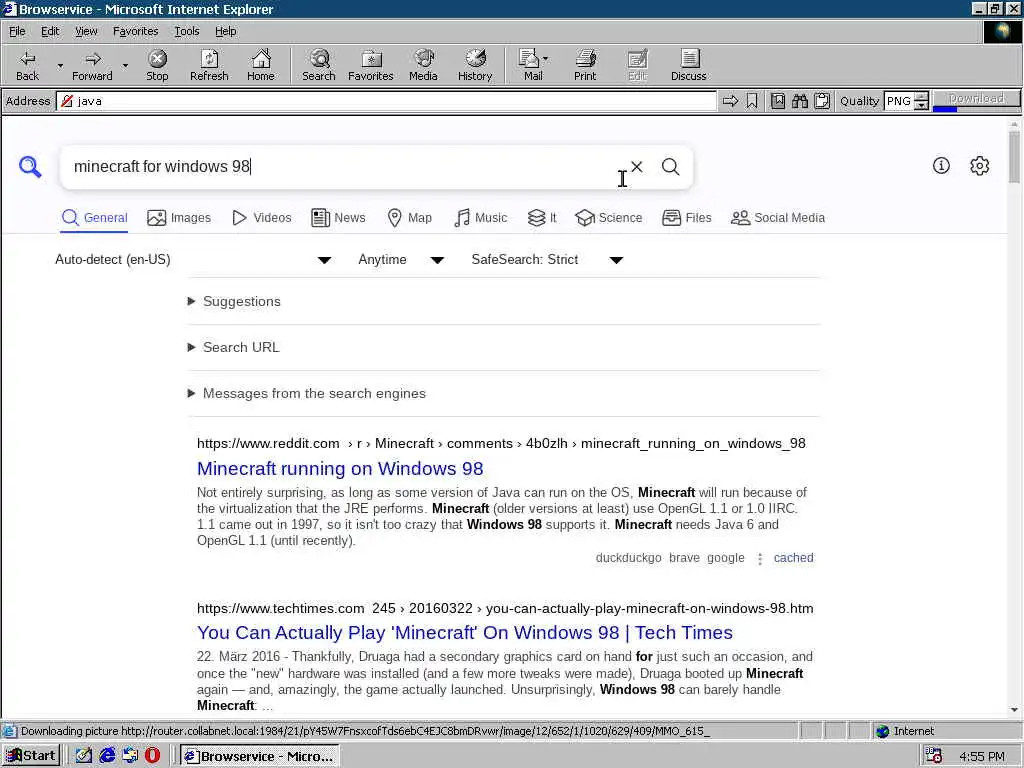Click the clipboard icon near Quality
The image size is (1024, 768).
(x=822, y=101)
